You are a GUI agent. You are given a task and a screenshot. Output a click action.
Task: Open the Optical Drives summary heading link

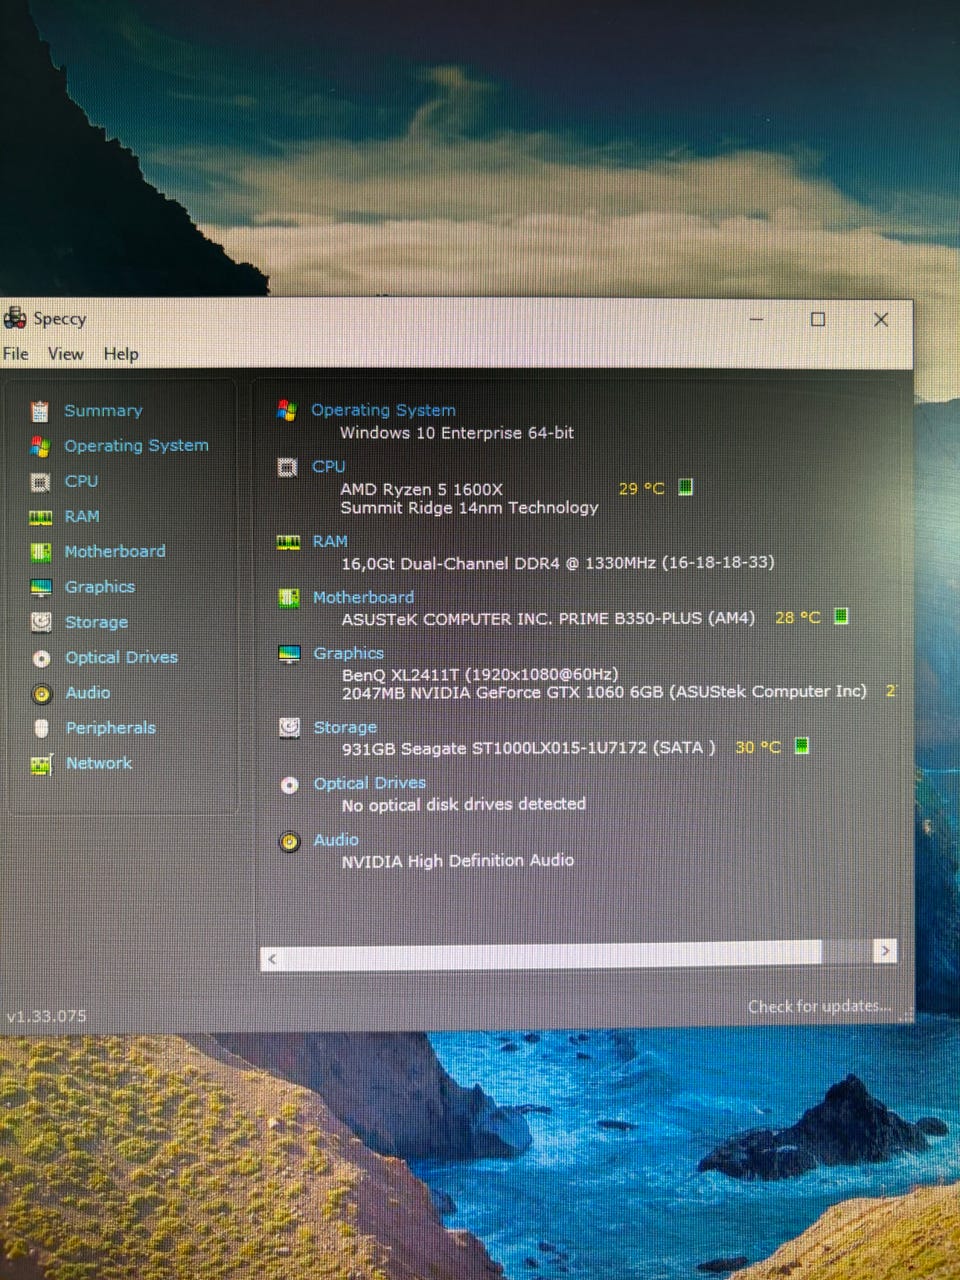[x=370, y=784]
